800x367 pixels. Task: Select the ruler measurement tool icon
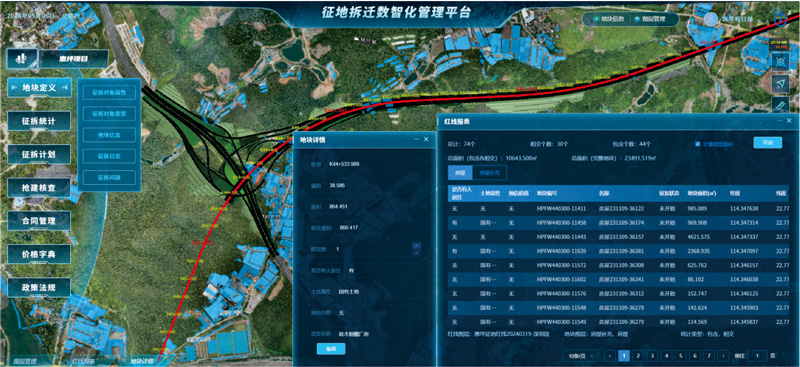pyautogui.click(x=780, y=105)
